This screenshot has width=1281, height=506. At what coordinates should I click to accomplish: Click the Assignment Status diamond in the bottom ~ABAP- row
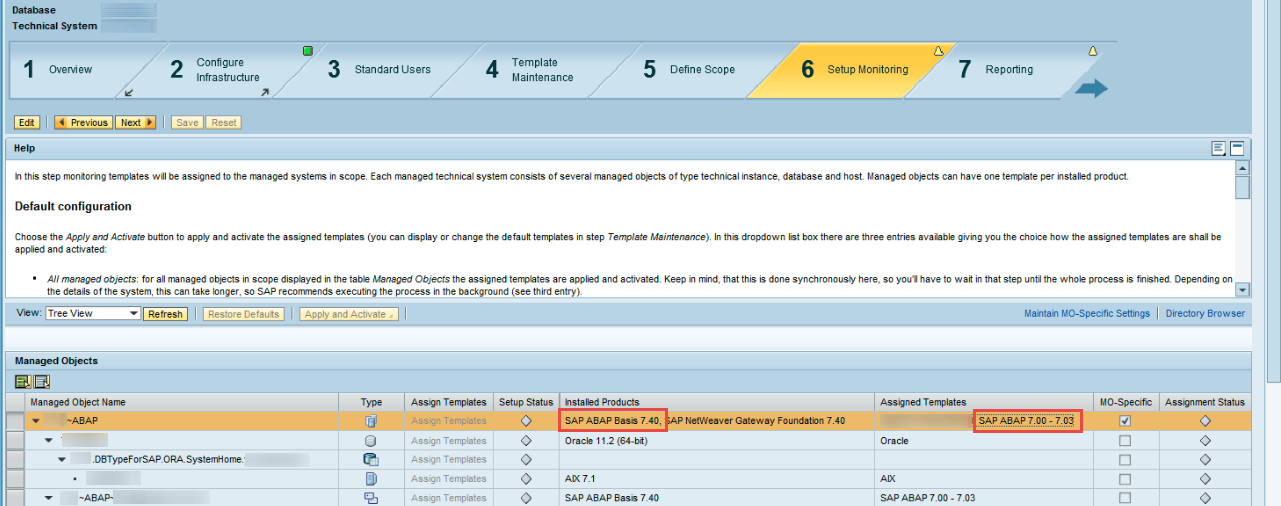coord(1205,497)
